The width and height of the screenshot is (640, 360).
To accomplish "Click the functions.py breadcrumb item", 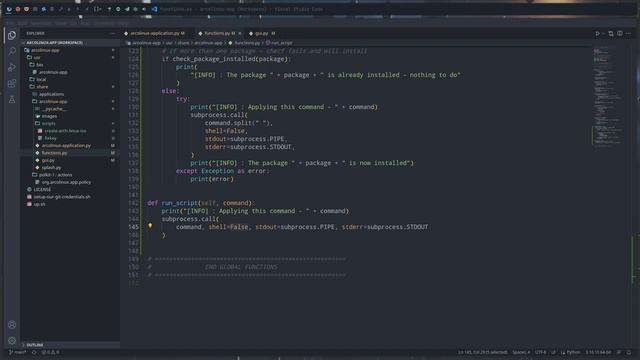I will point(244,43).
